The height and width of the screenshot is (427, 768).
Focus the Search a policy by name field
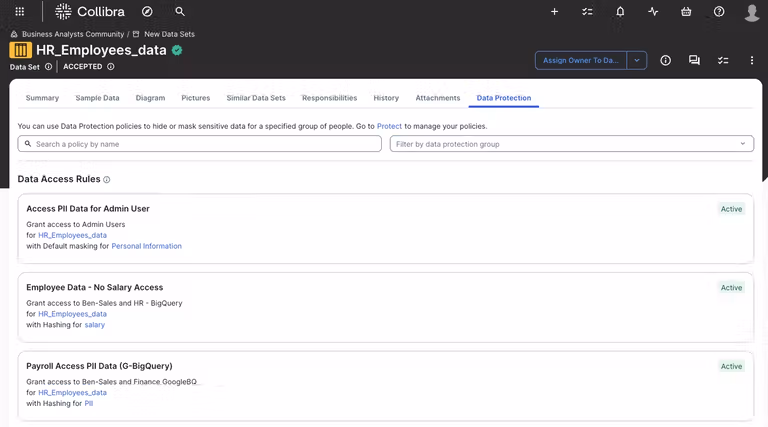pos(200,144)
